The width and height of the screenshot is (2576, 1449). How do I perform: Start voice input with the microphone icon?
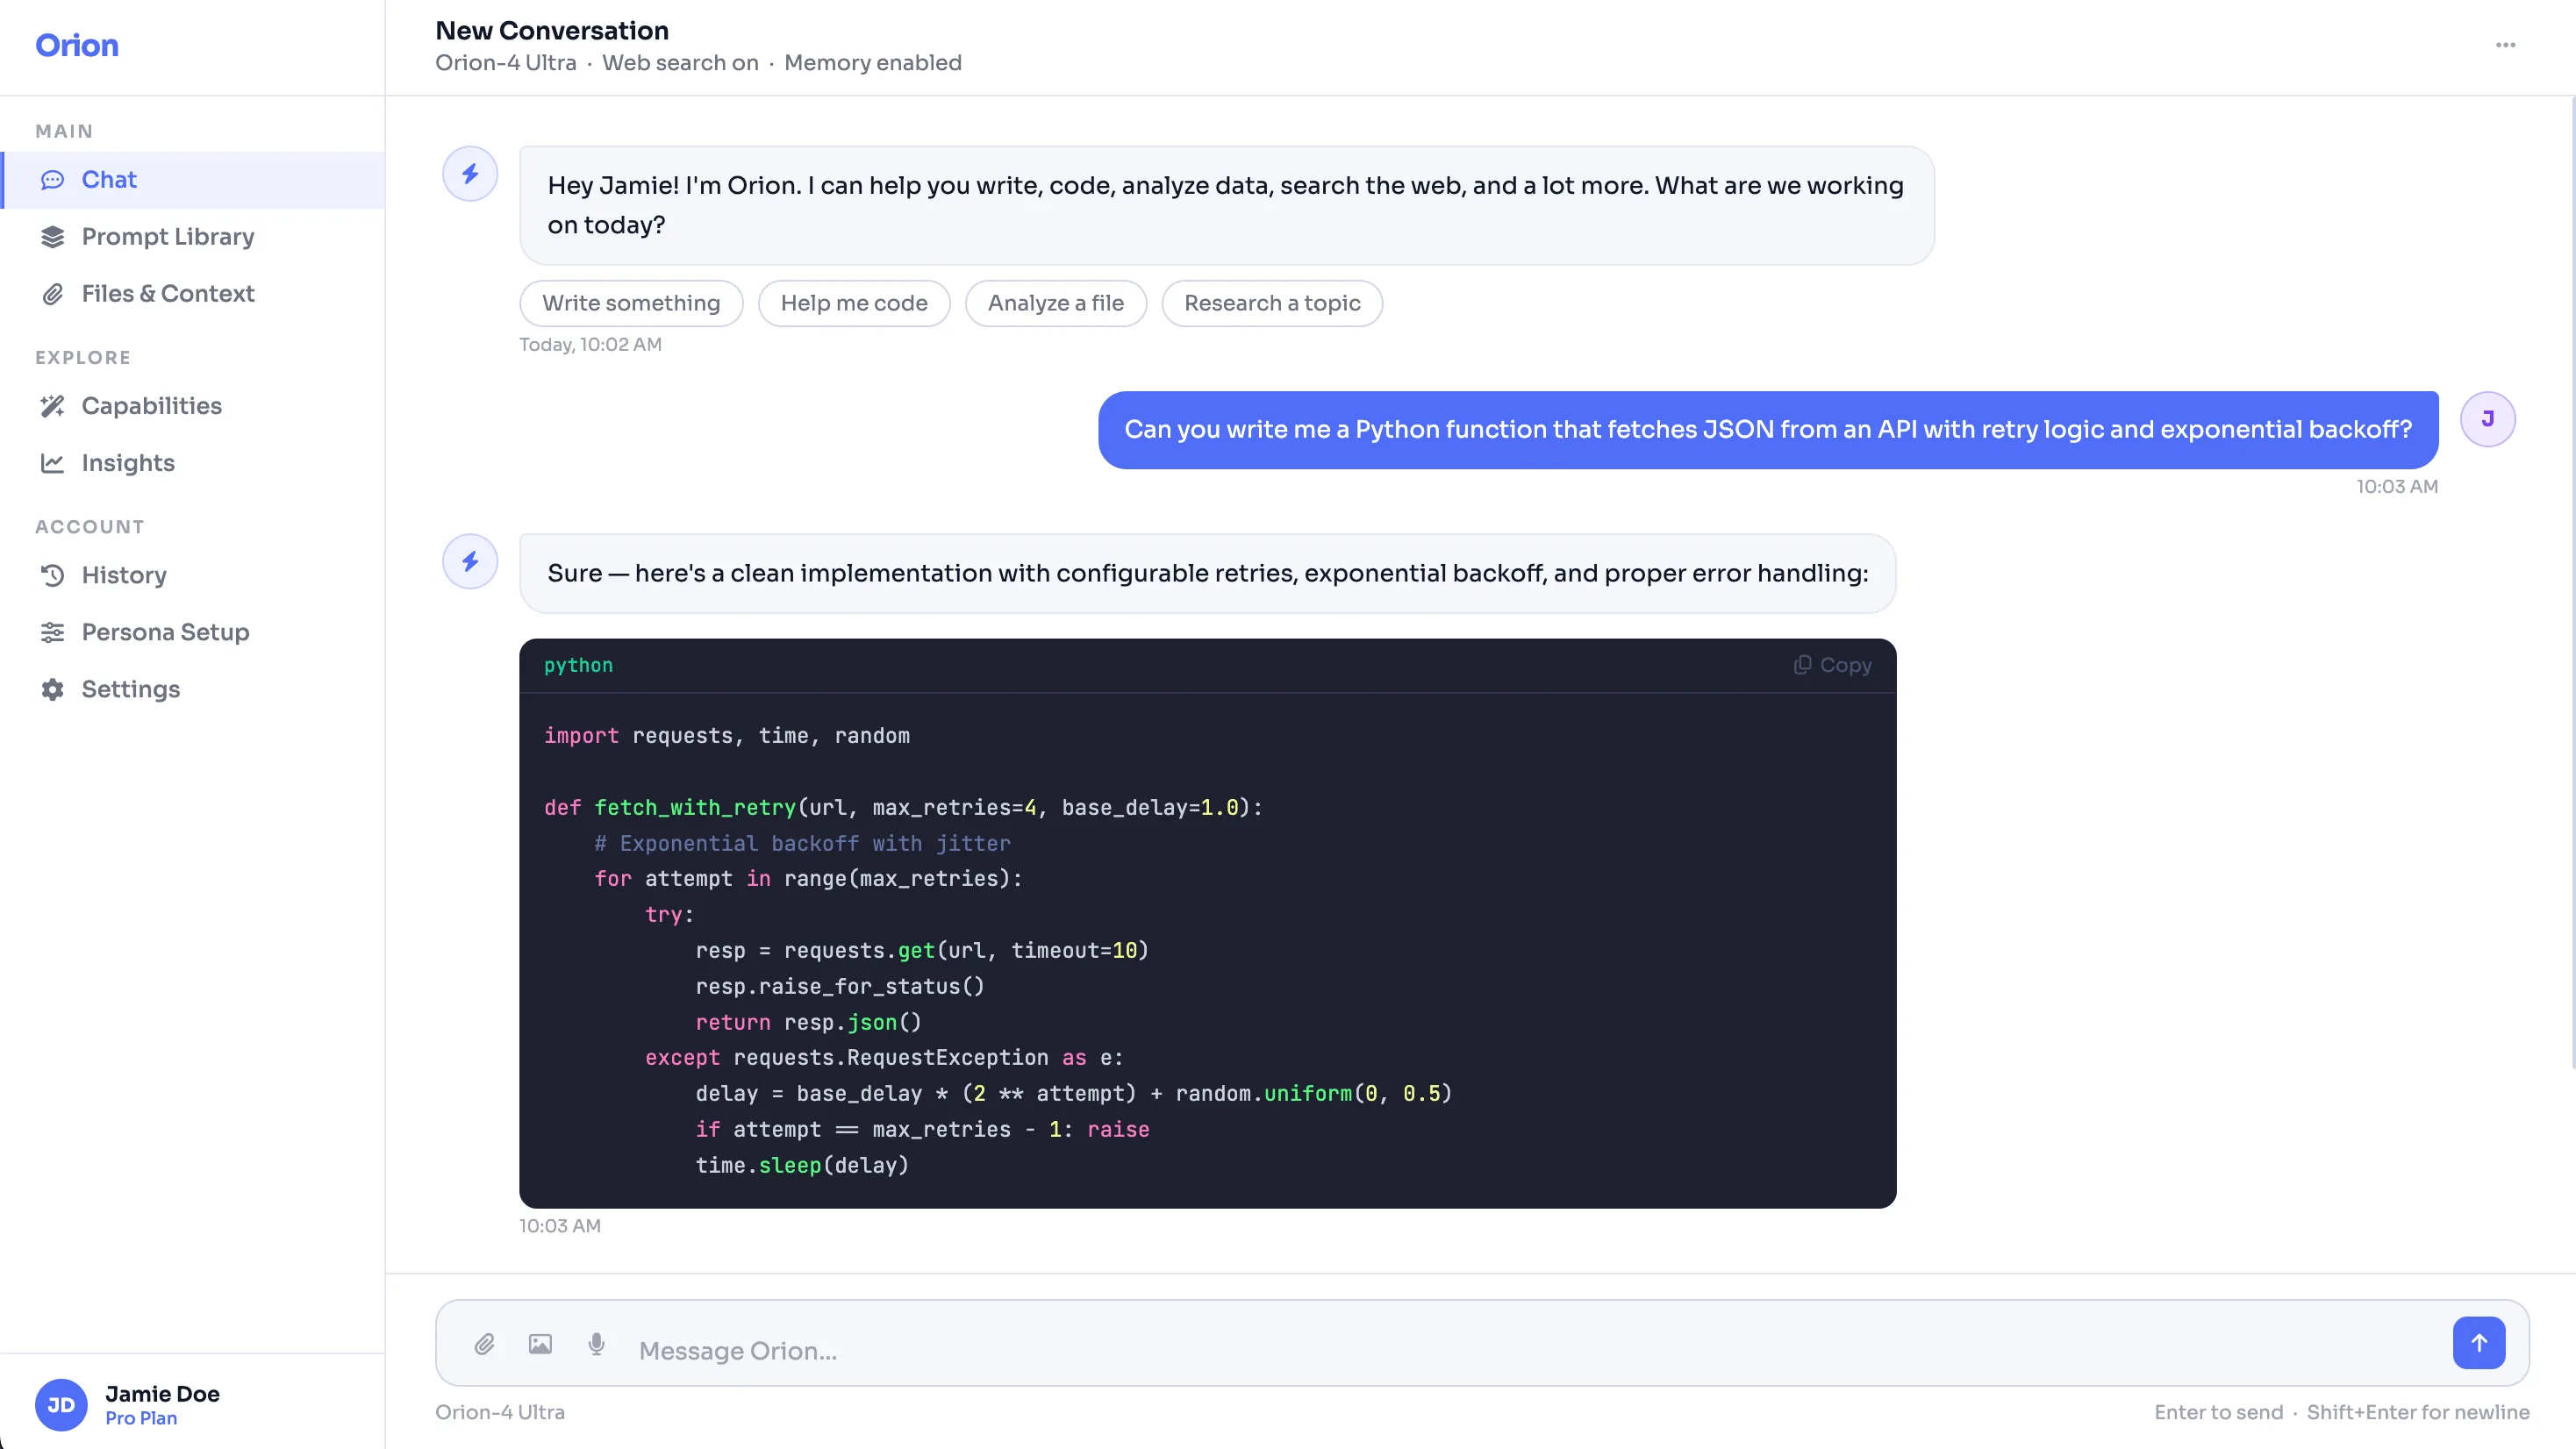pos(596,1344)
